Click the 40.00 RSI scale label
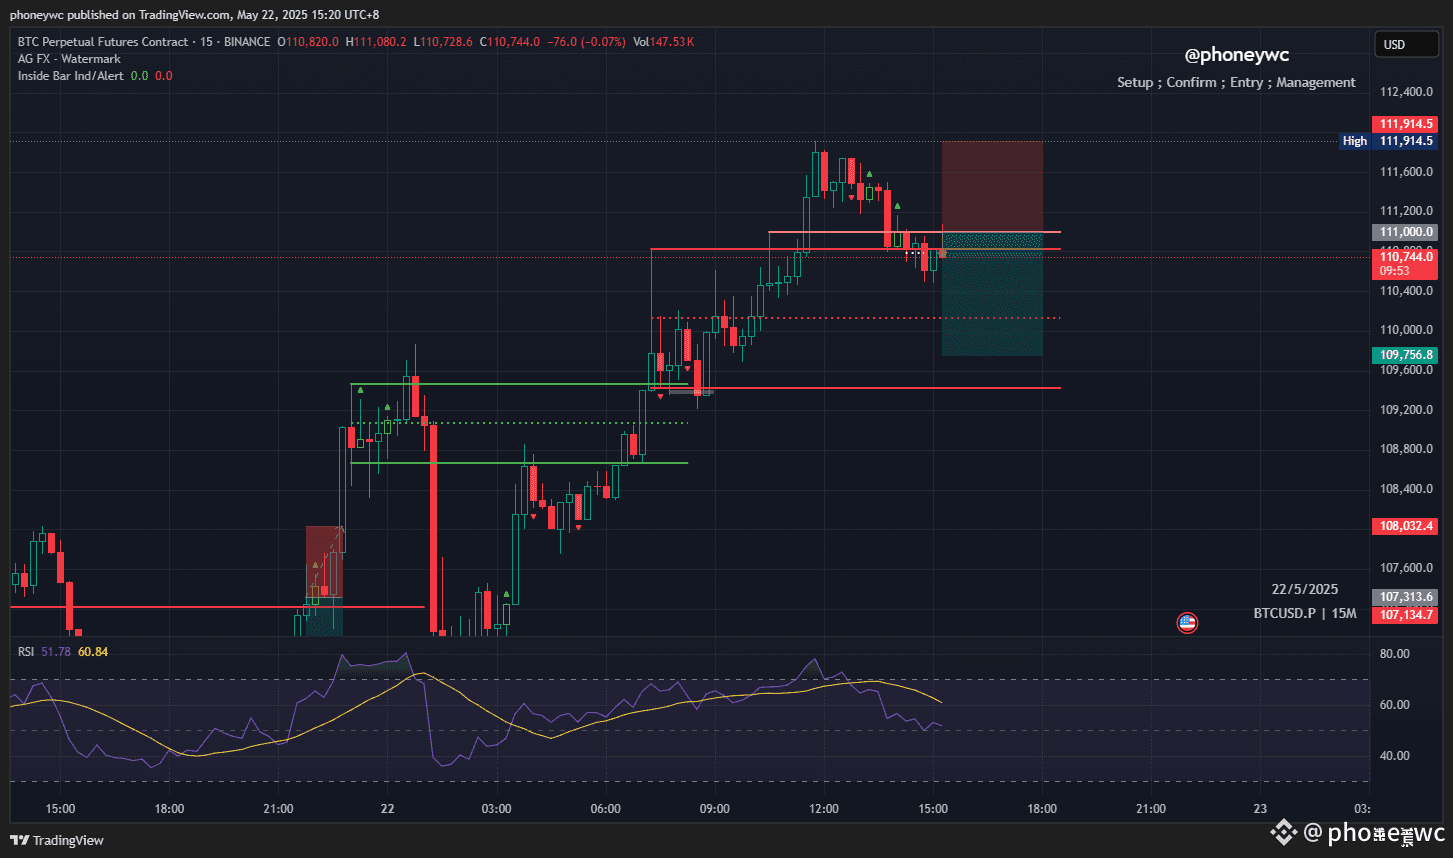The image size is (1453, 858). [1395, 756]
